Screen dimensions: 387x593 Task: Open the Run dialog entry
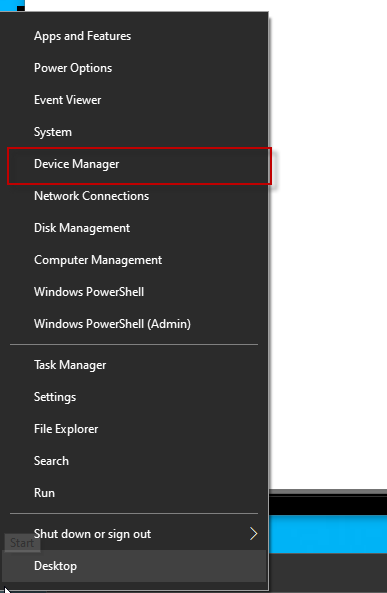134,493
